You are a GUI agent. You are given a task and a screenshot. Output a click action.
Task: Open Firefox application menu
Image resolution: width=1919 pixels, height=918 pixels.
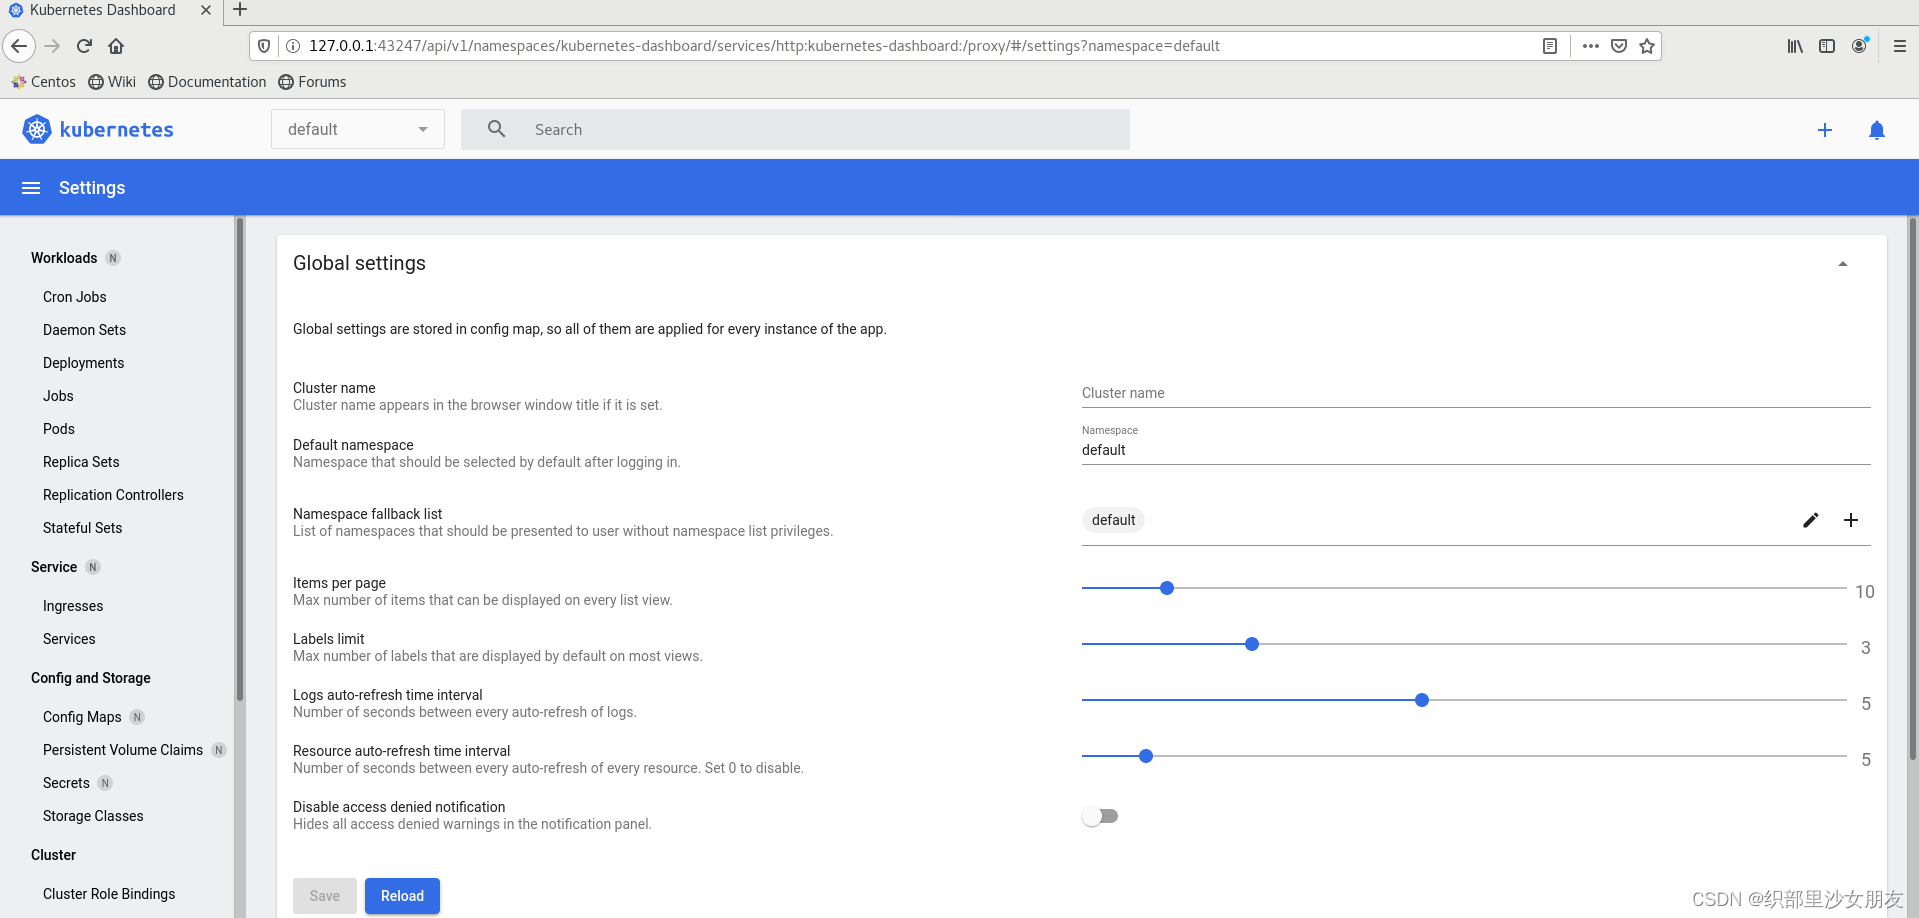tap(1900, 46)
